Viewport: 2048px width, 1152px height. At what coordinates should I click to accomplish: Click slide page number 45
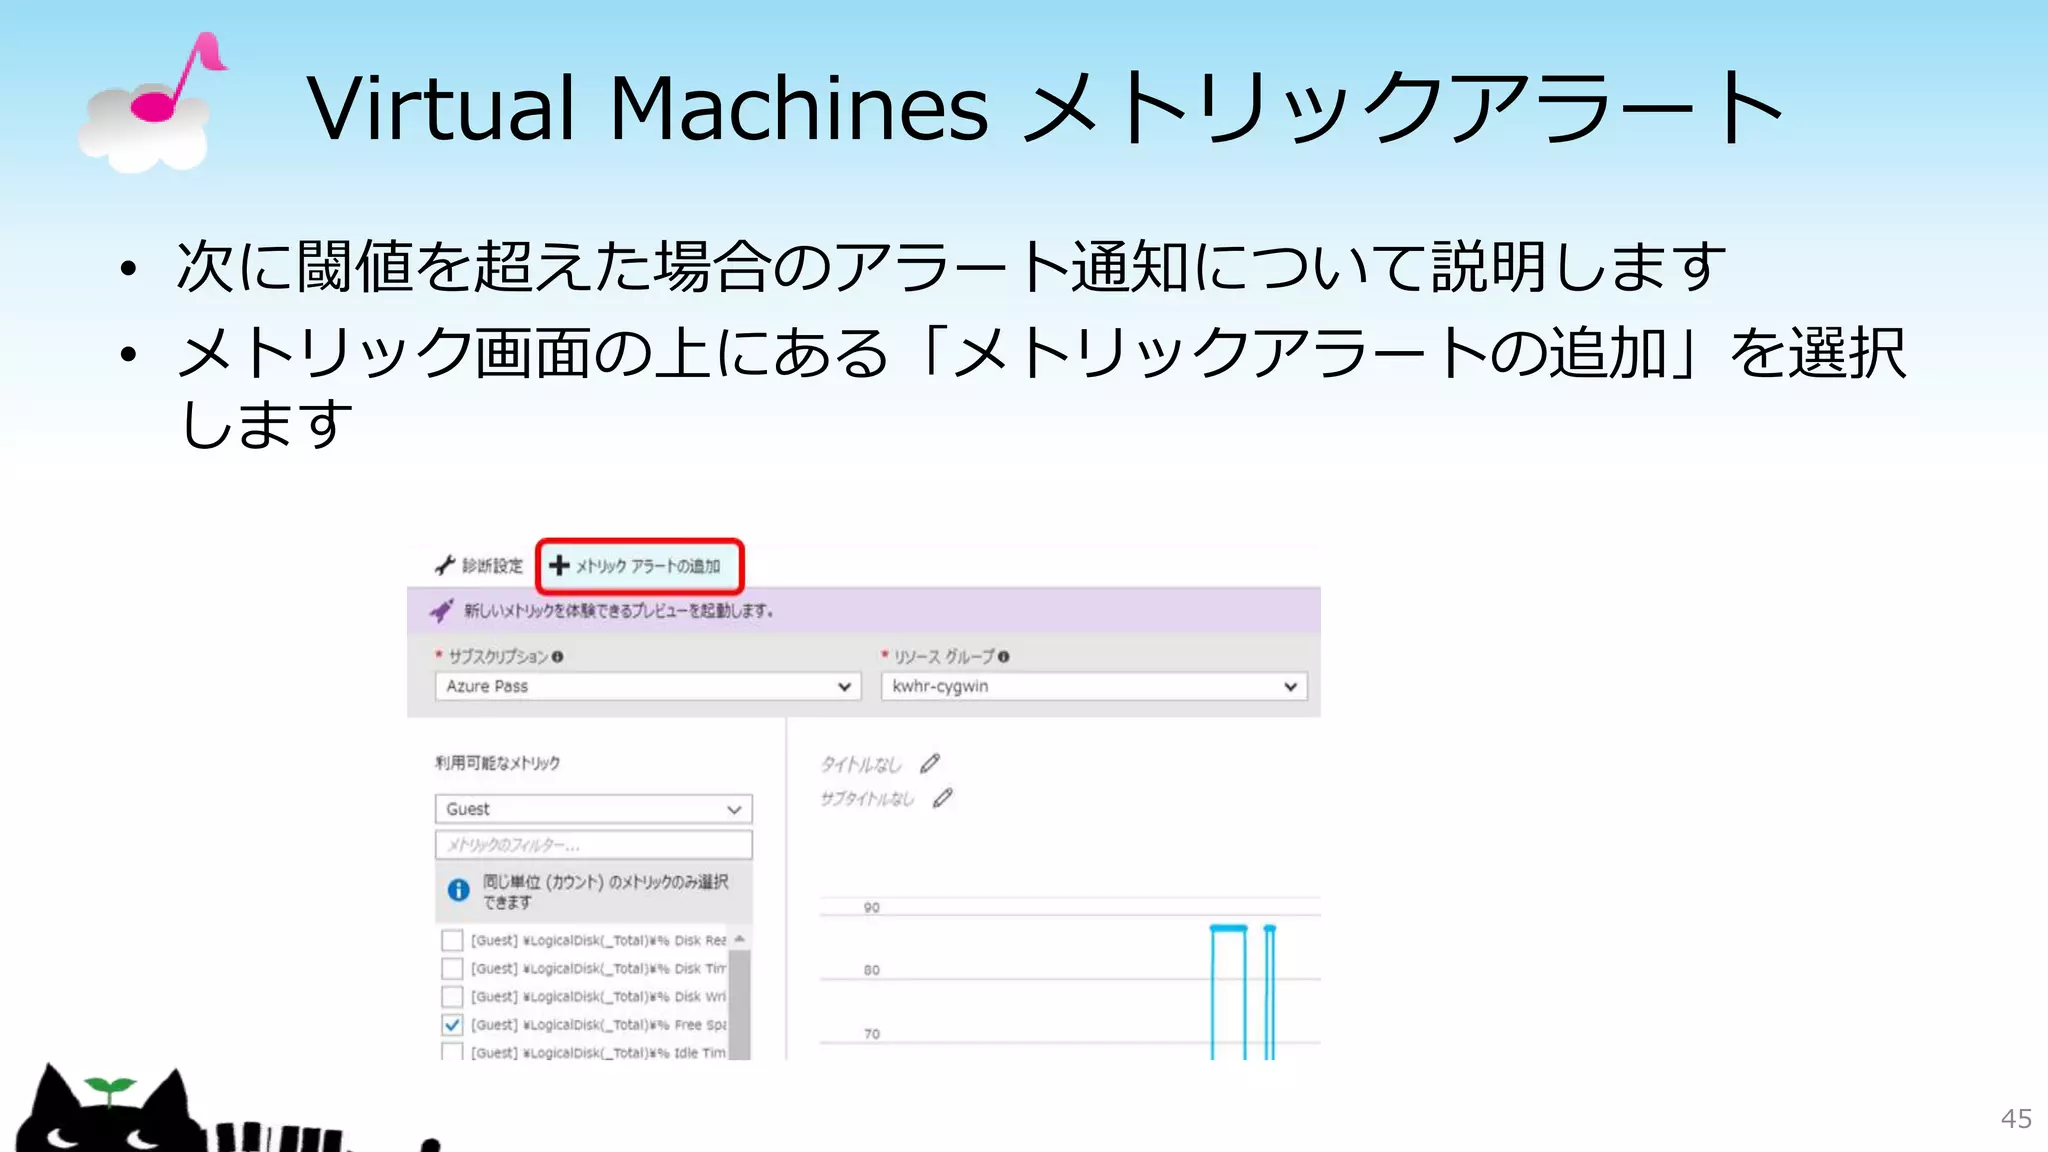click(x=2016, y=1119)
